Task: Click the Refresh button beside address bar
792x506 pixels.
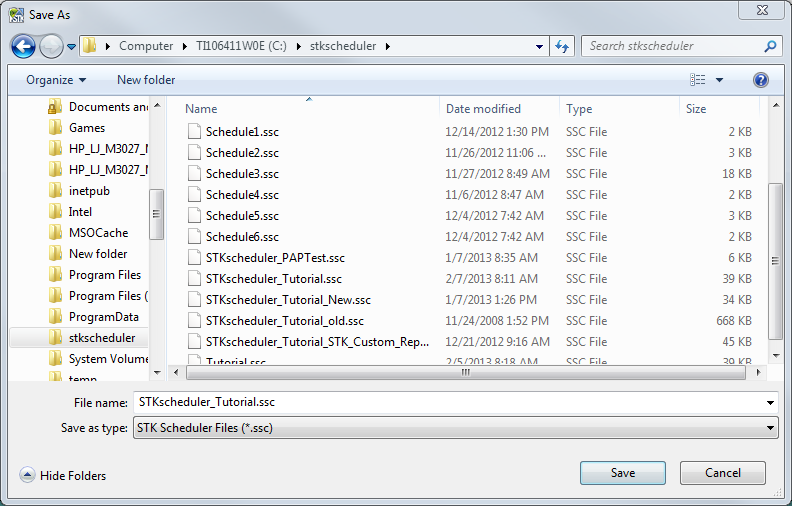Action: tap(562, 46)
